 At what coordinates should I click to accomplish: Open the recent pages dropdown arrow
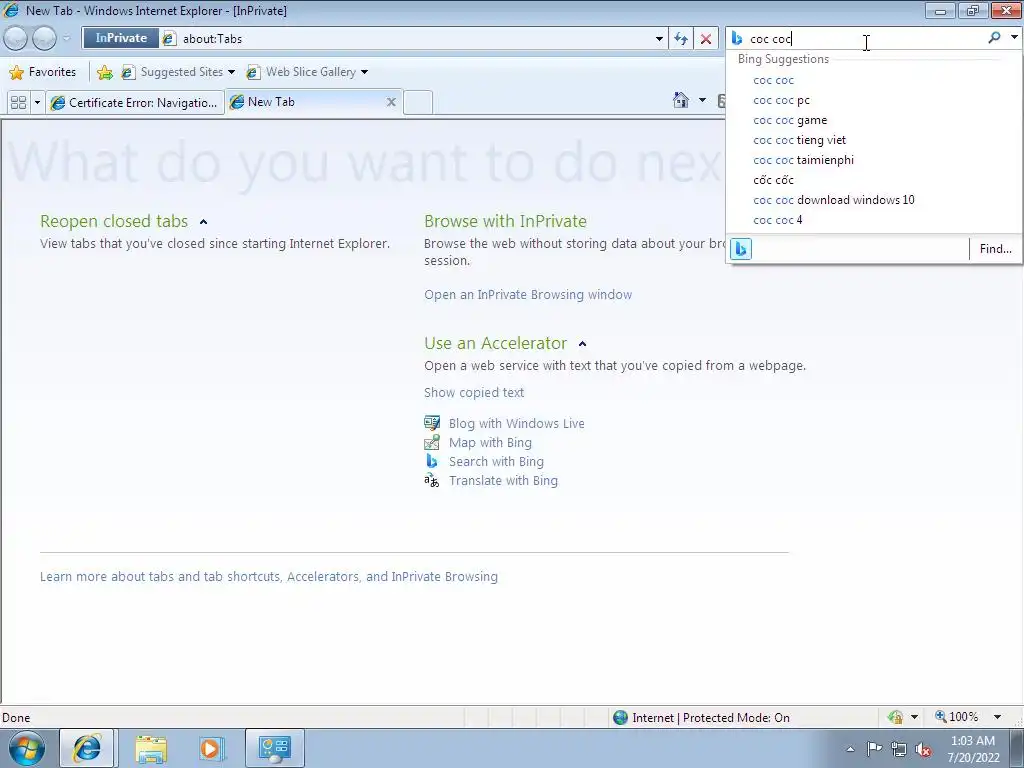(66, 39)
